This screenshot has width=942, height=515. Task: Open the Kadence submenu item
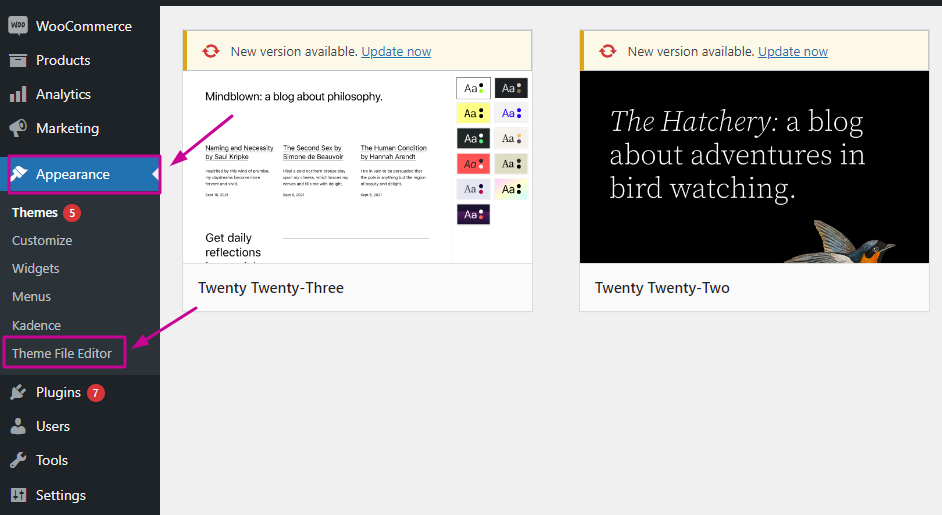pos(37,325)
